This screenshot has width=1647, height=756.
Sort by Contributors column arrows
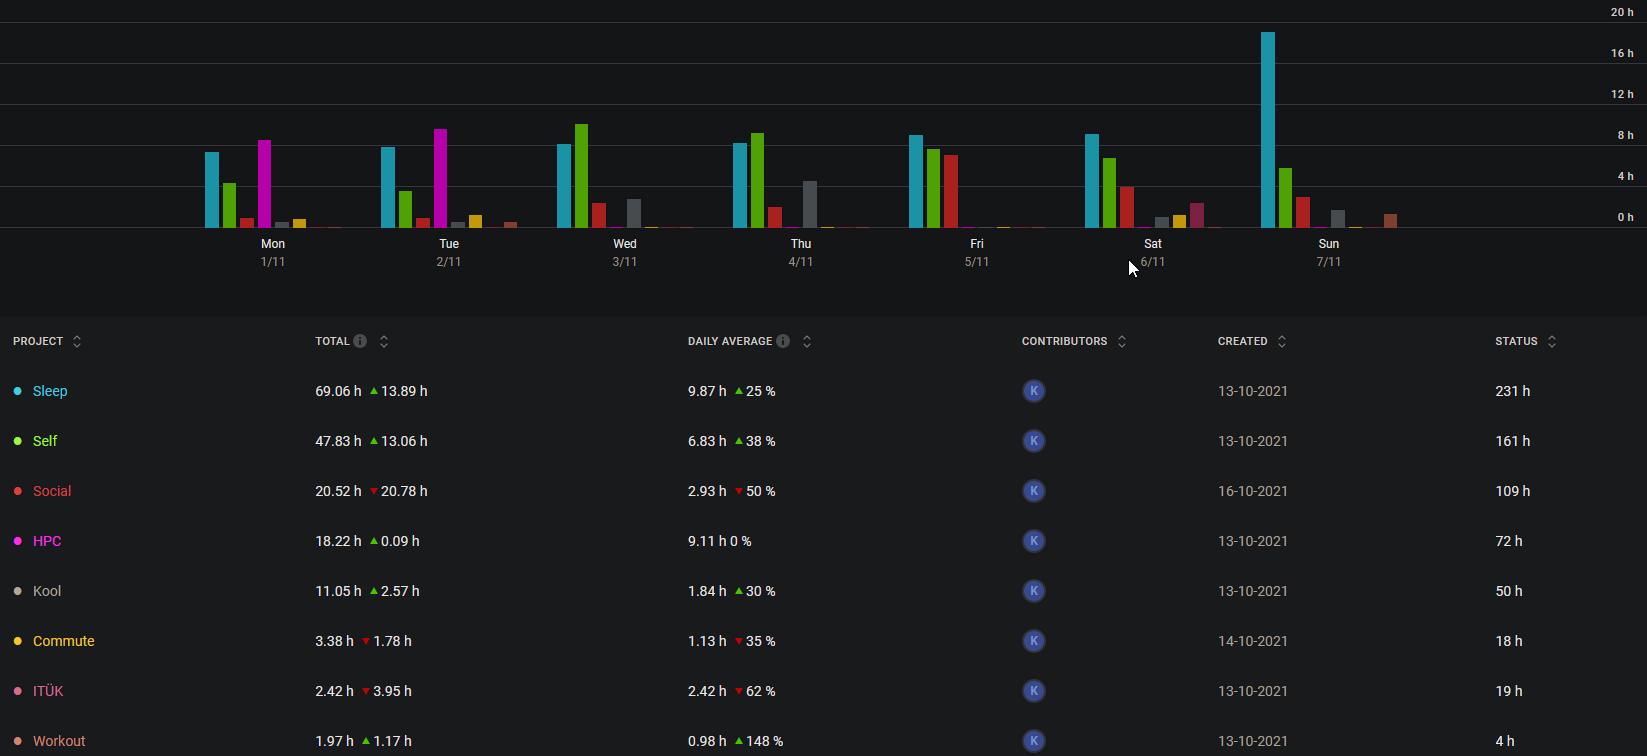pyautogui.click(x=1122, y=341)
